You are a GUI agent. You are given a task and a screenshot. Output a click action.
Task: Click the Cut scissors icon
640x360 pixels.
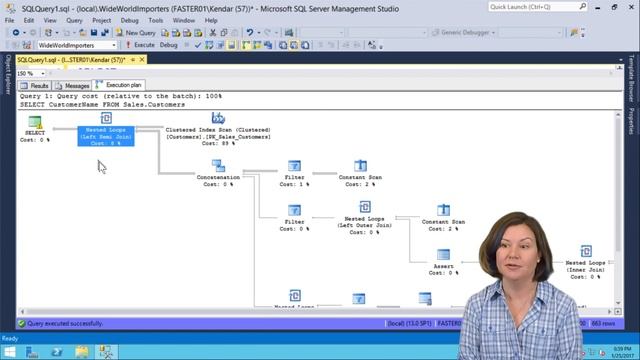[213, 33]
